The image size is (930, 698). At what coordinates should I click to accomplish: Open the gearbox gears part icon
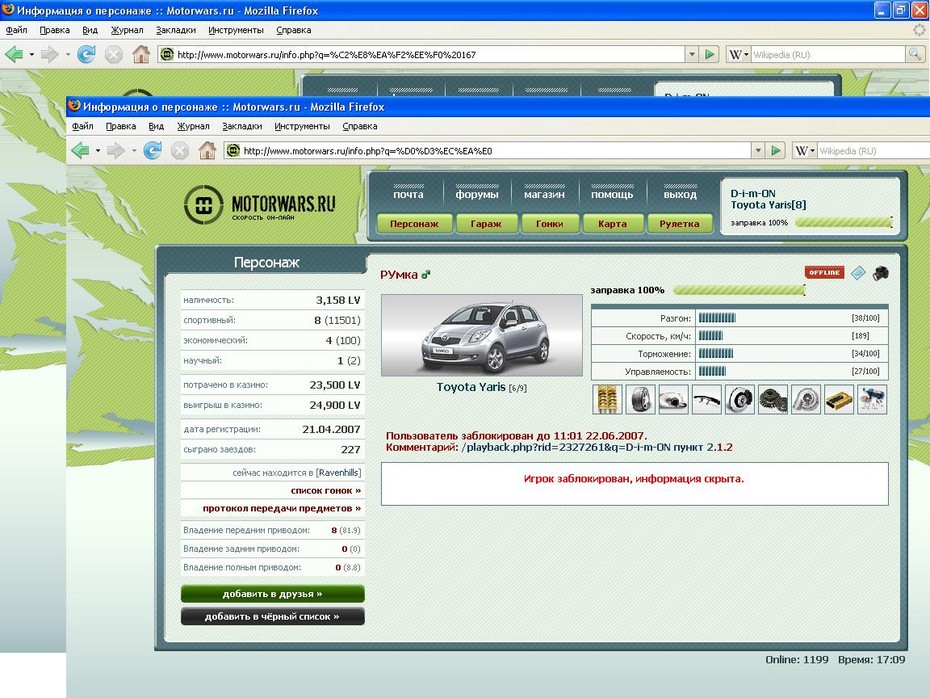tap(773, 399)
